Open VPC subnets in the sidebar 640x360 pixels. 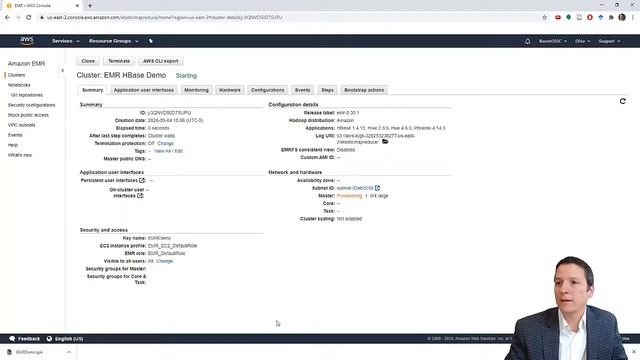[x=22, y=125]
